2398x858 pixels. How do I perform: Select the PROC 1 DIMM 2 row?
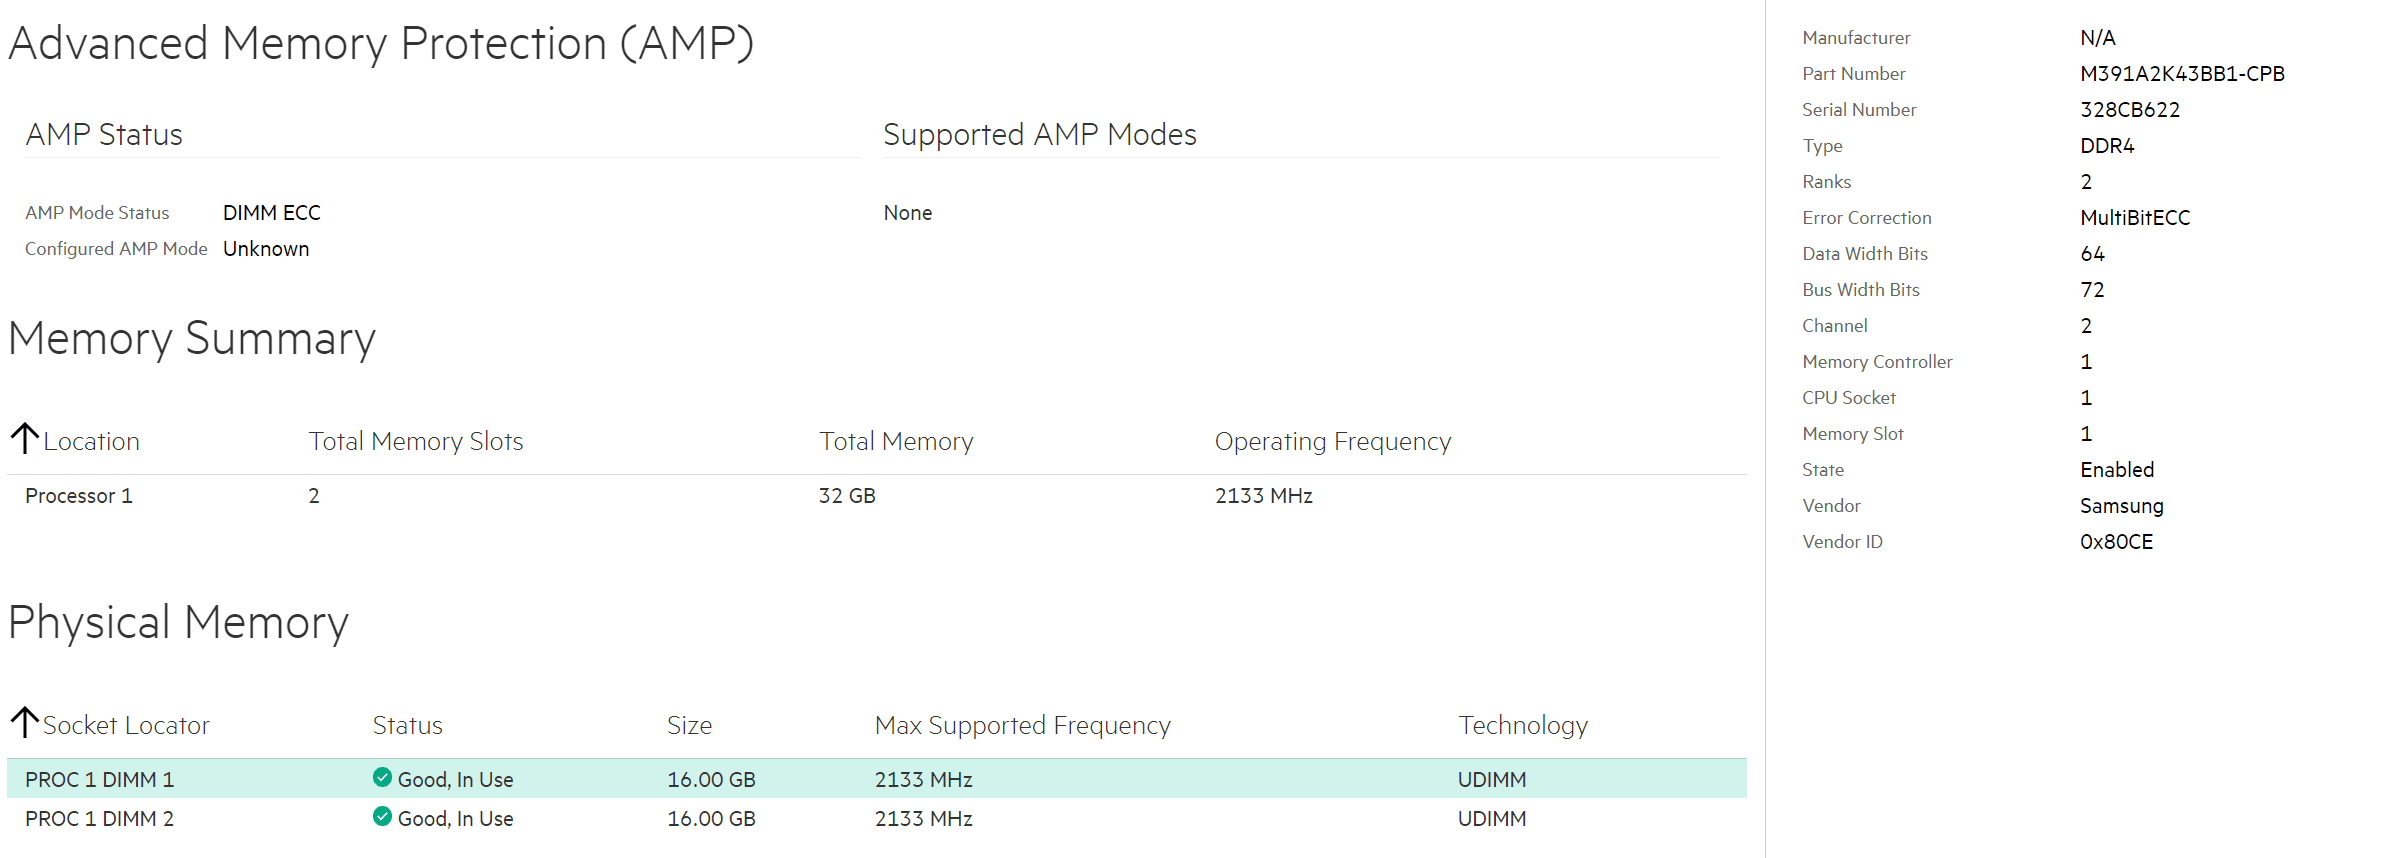point(877,818)
